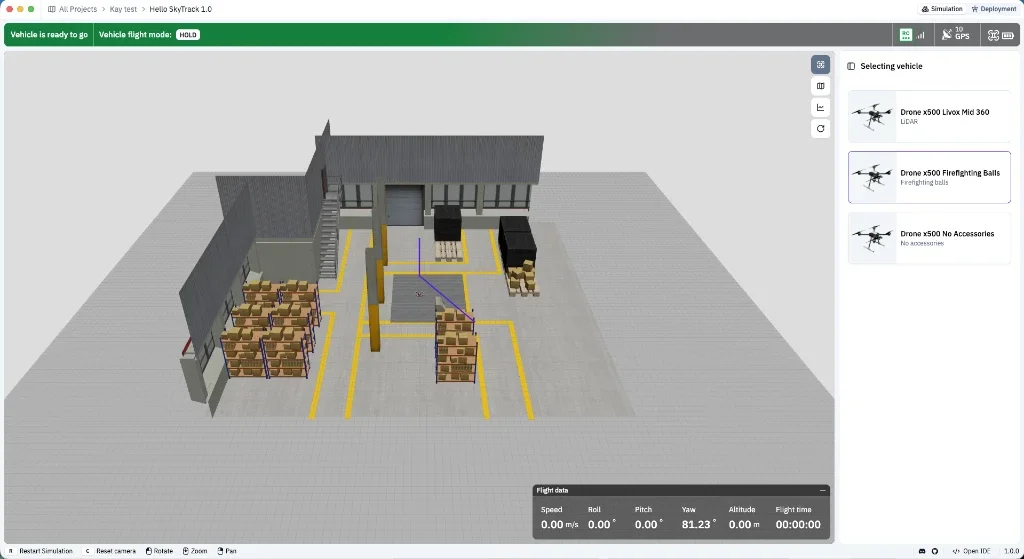1024x559 pixels.
Task: Click the Rotate mouse hint icon
Action: (x=148, y=551)
